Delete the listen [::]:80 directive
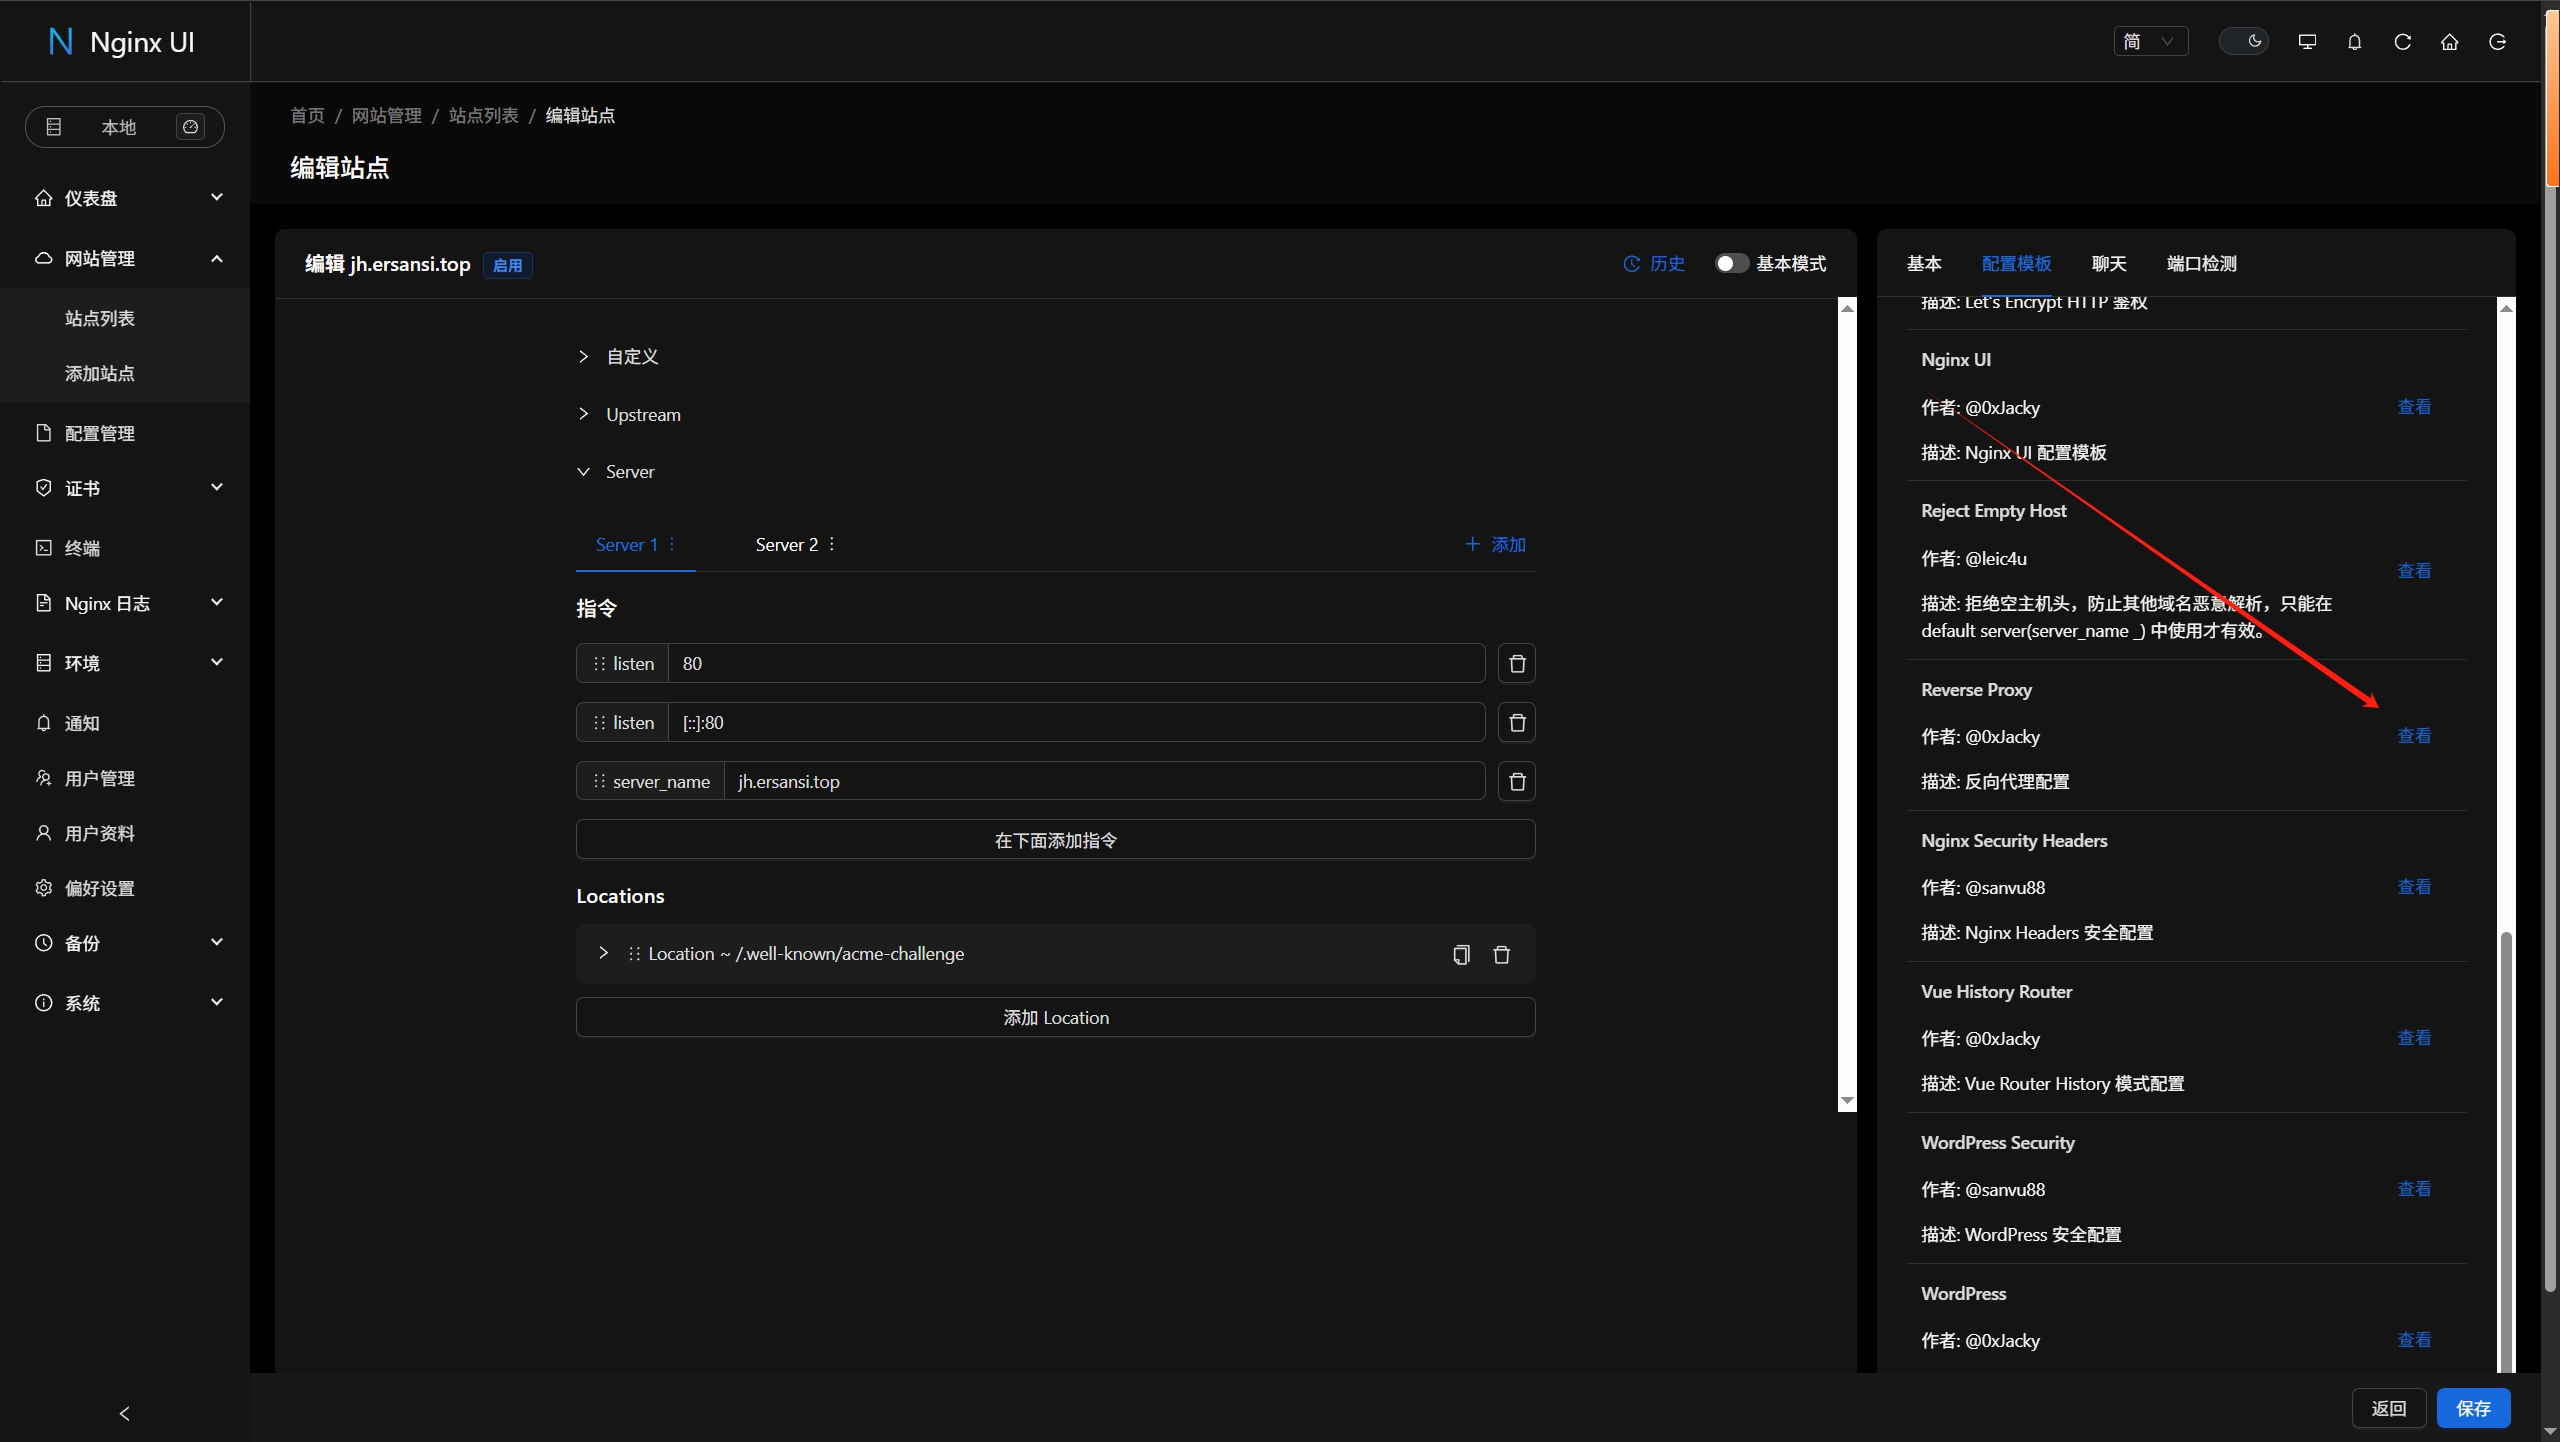The image size is (2560, 1442). coord(1517,722)
